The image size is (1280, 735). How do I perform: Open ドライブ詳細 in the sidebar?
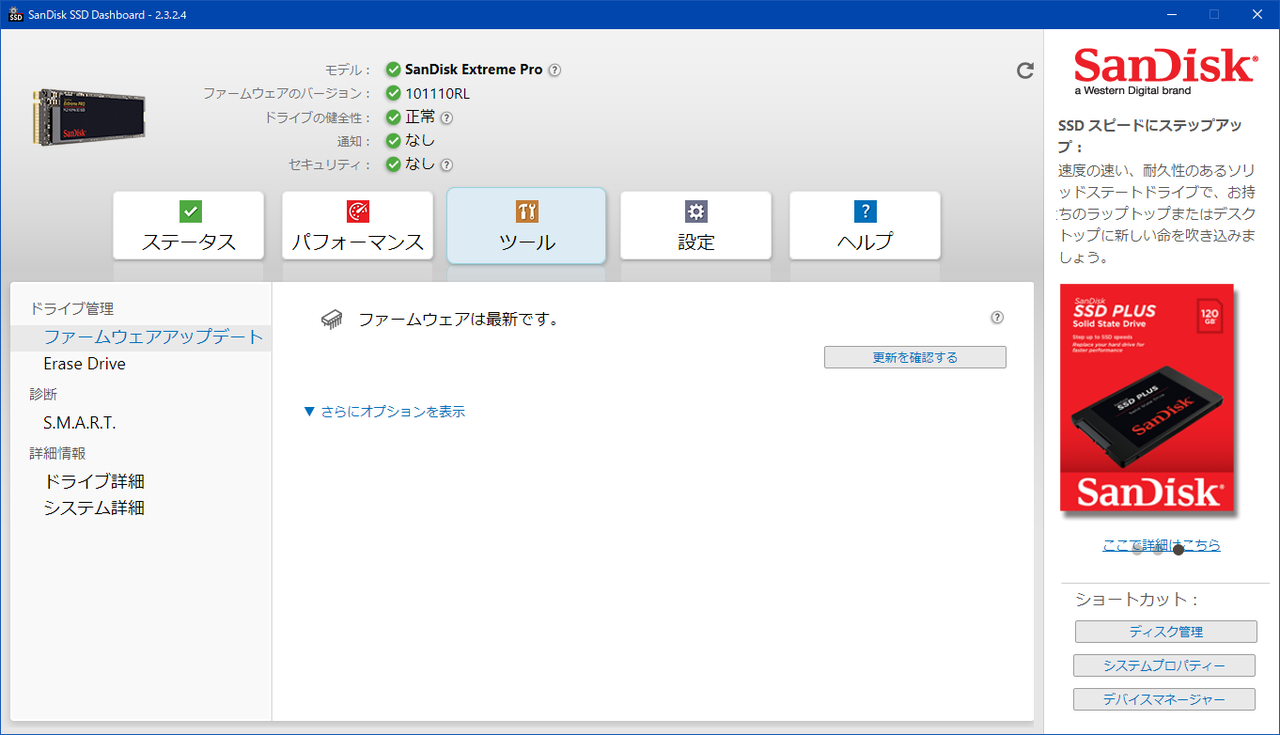94,482
